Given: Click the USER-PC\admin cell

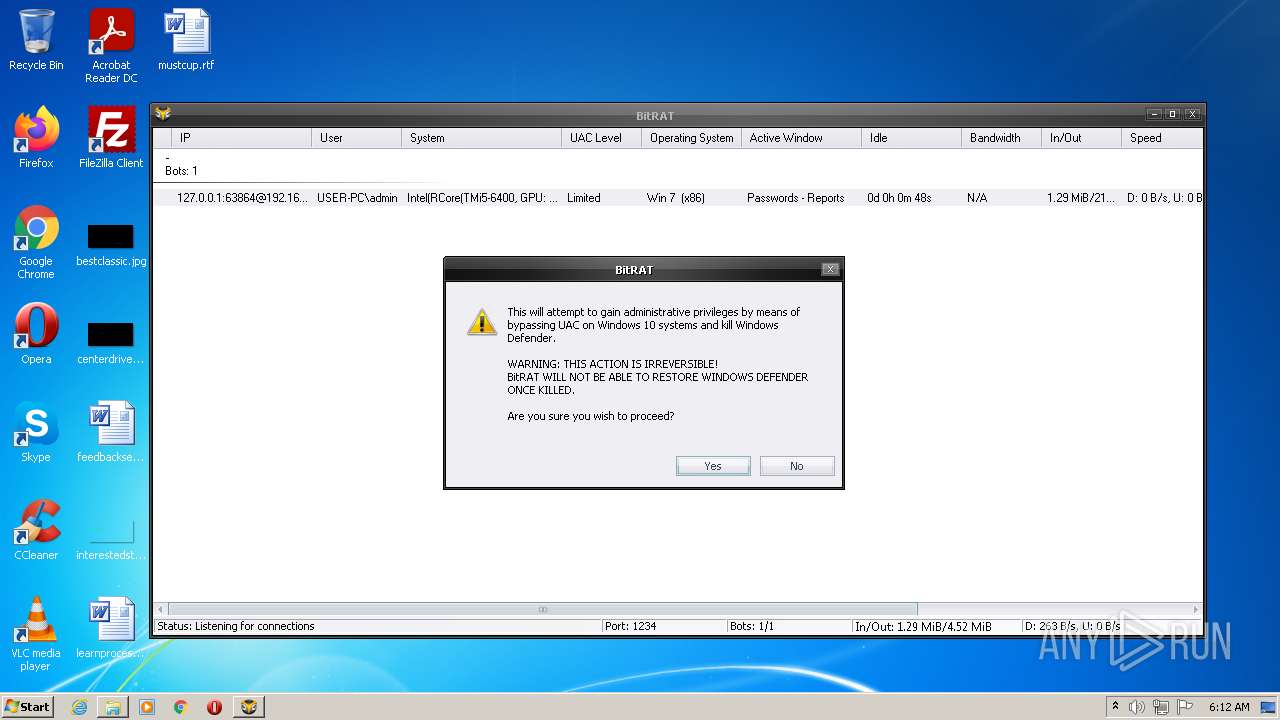Looking at the screenshot, I should pos(357,198).
